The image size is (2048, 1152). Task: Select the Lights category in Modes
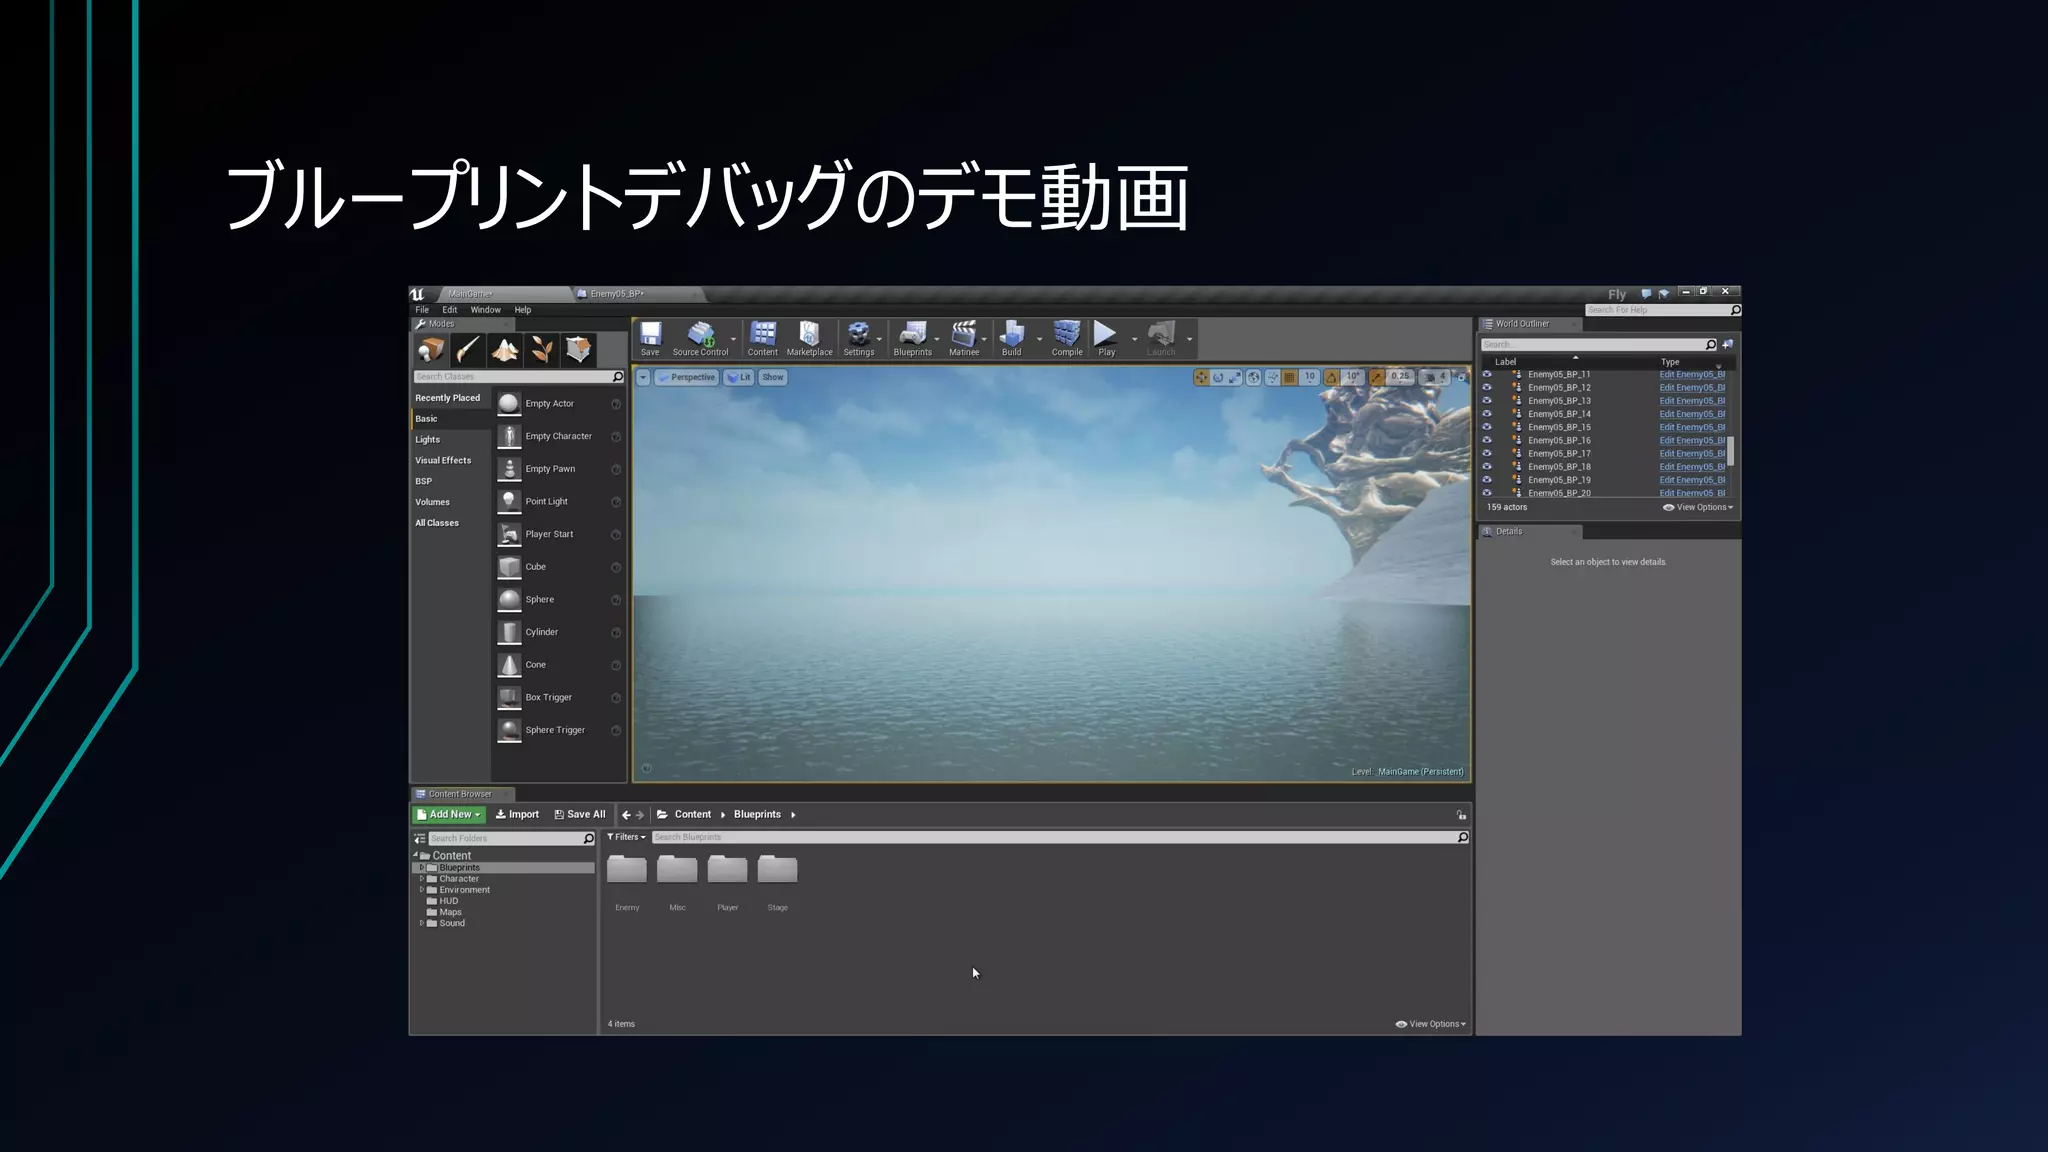[x=428, y=440]
